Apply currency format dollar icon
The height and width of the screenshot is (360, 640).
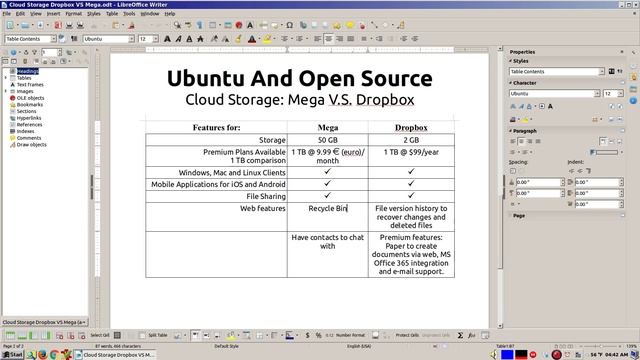[x=307, y=335]
